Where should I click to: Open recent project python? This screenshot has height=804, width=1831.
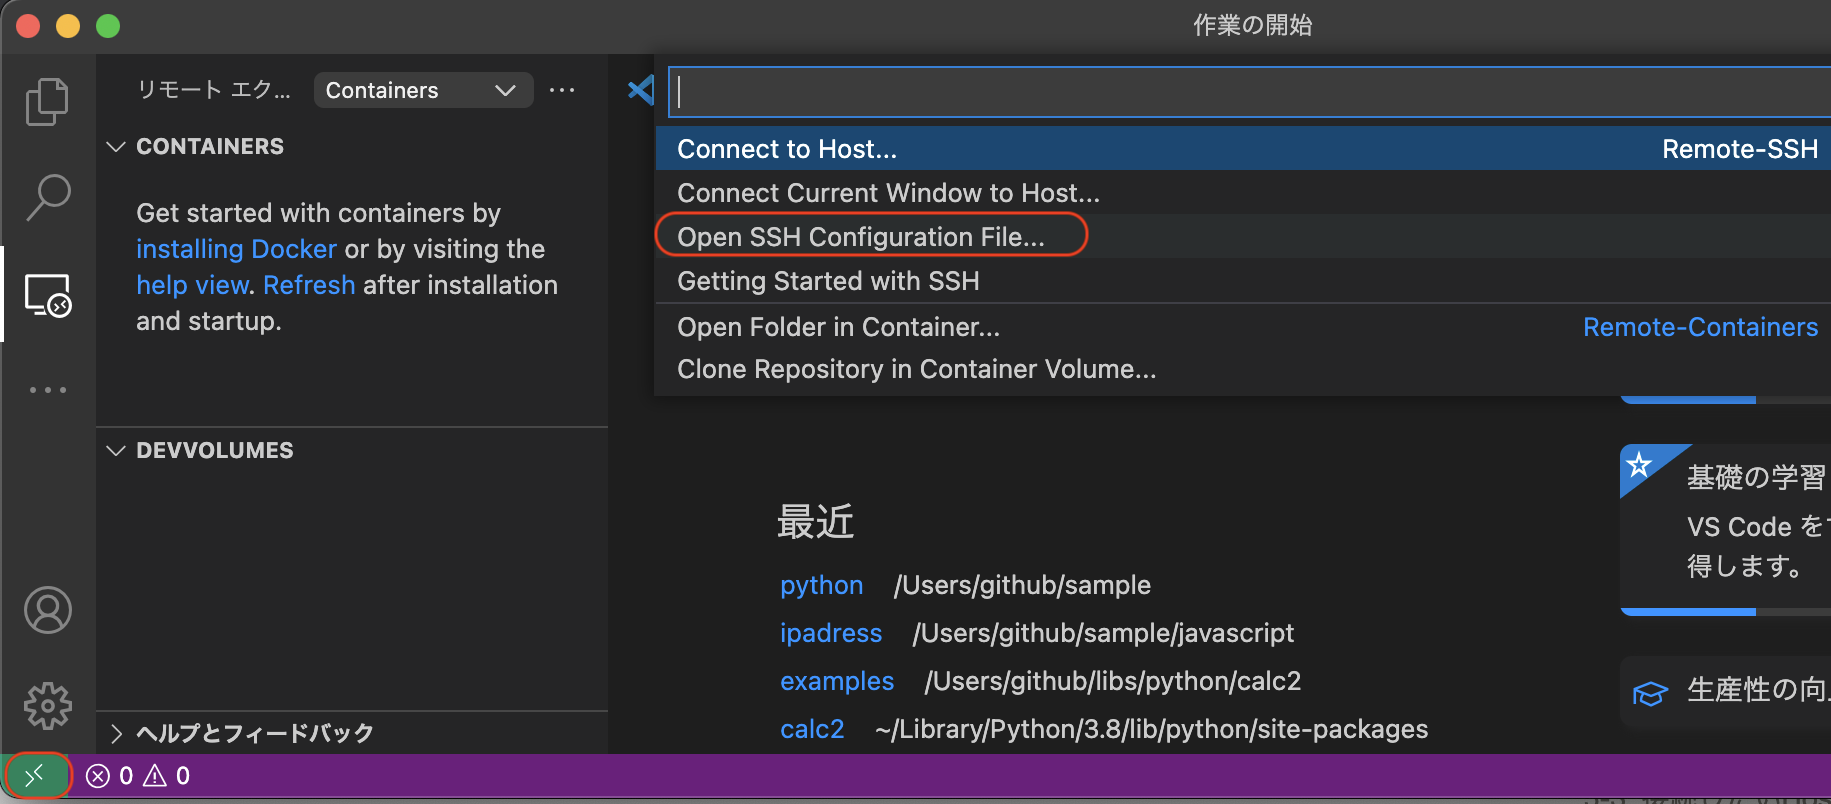coord(821,585)
